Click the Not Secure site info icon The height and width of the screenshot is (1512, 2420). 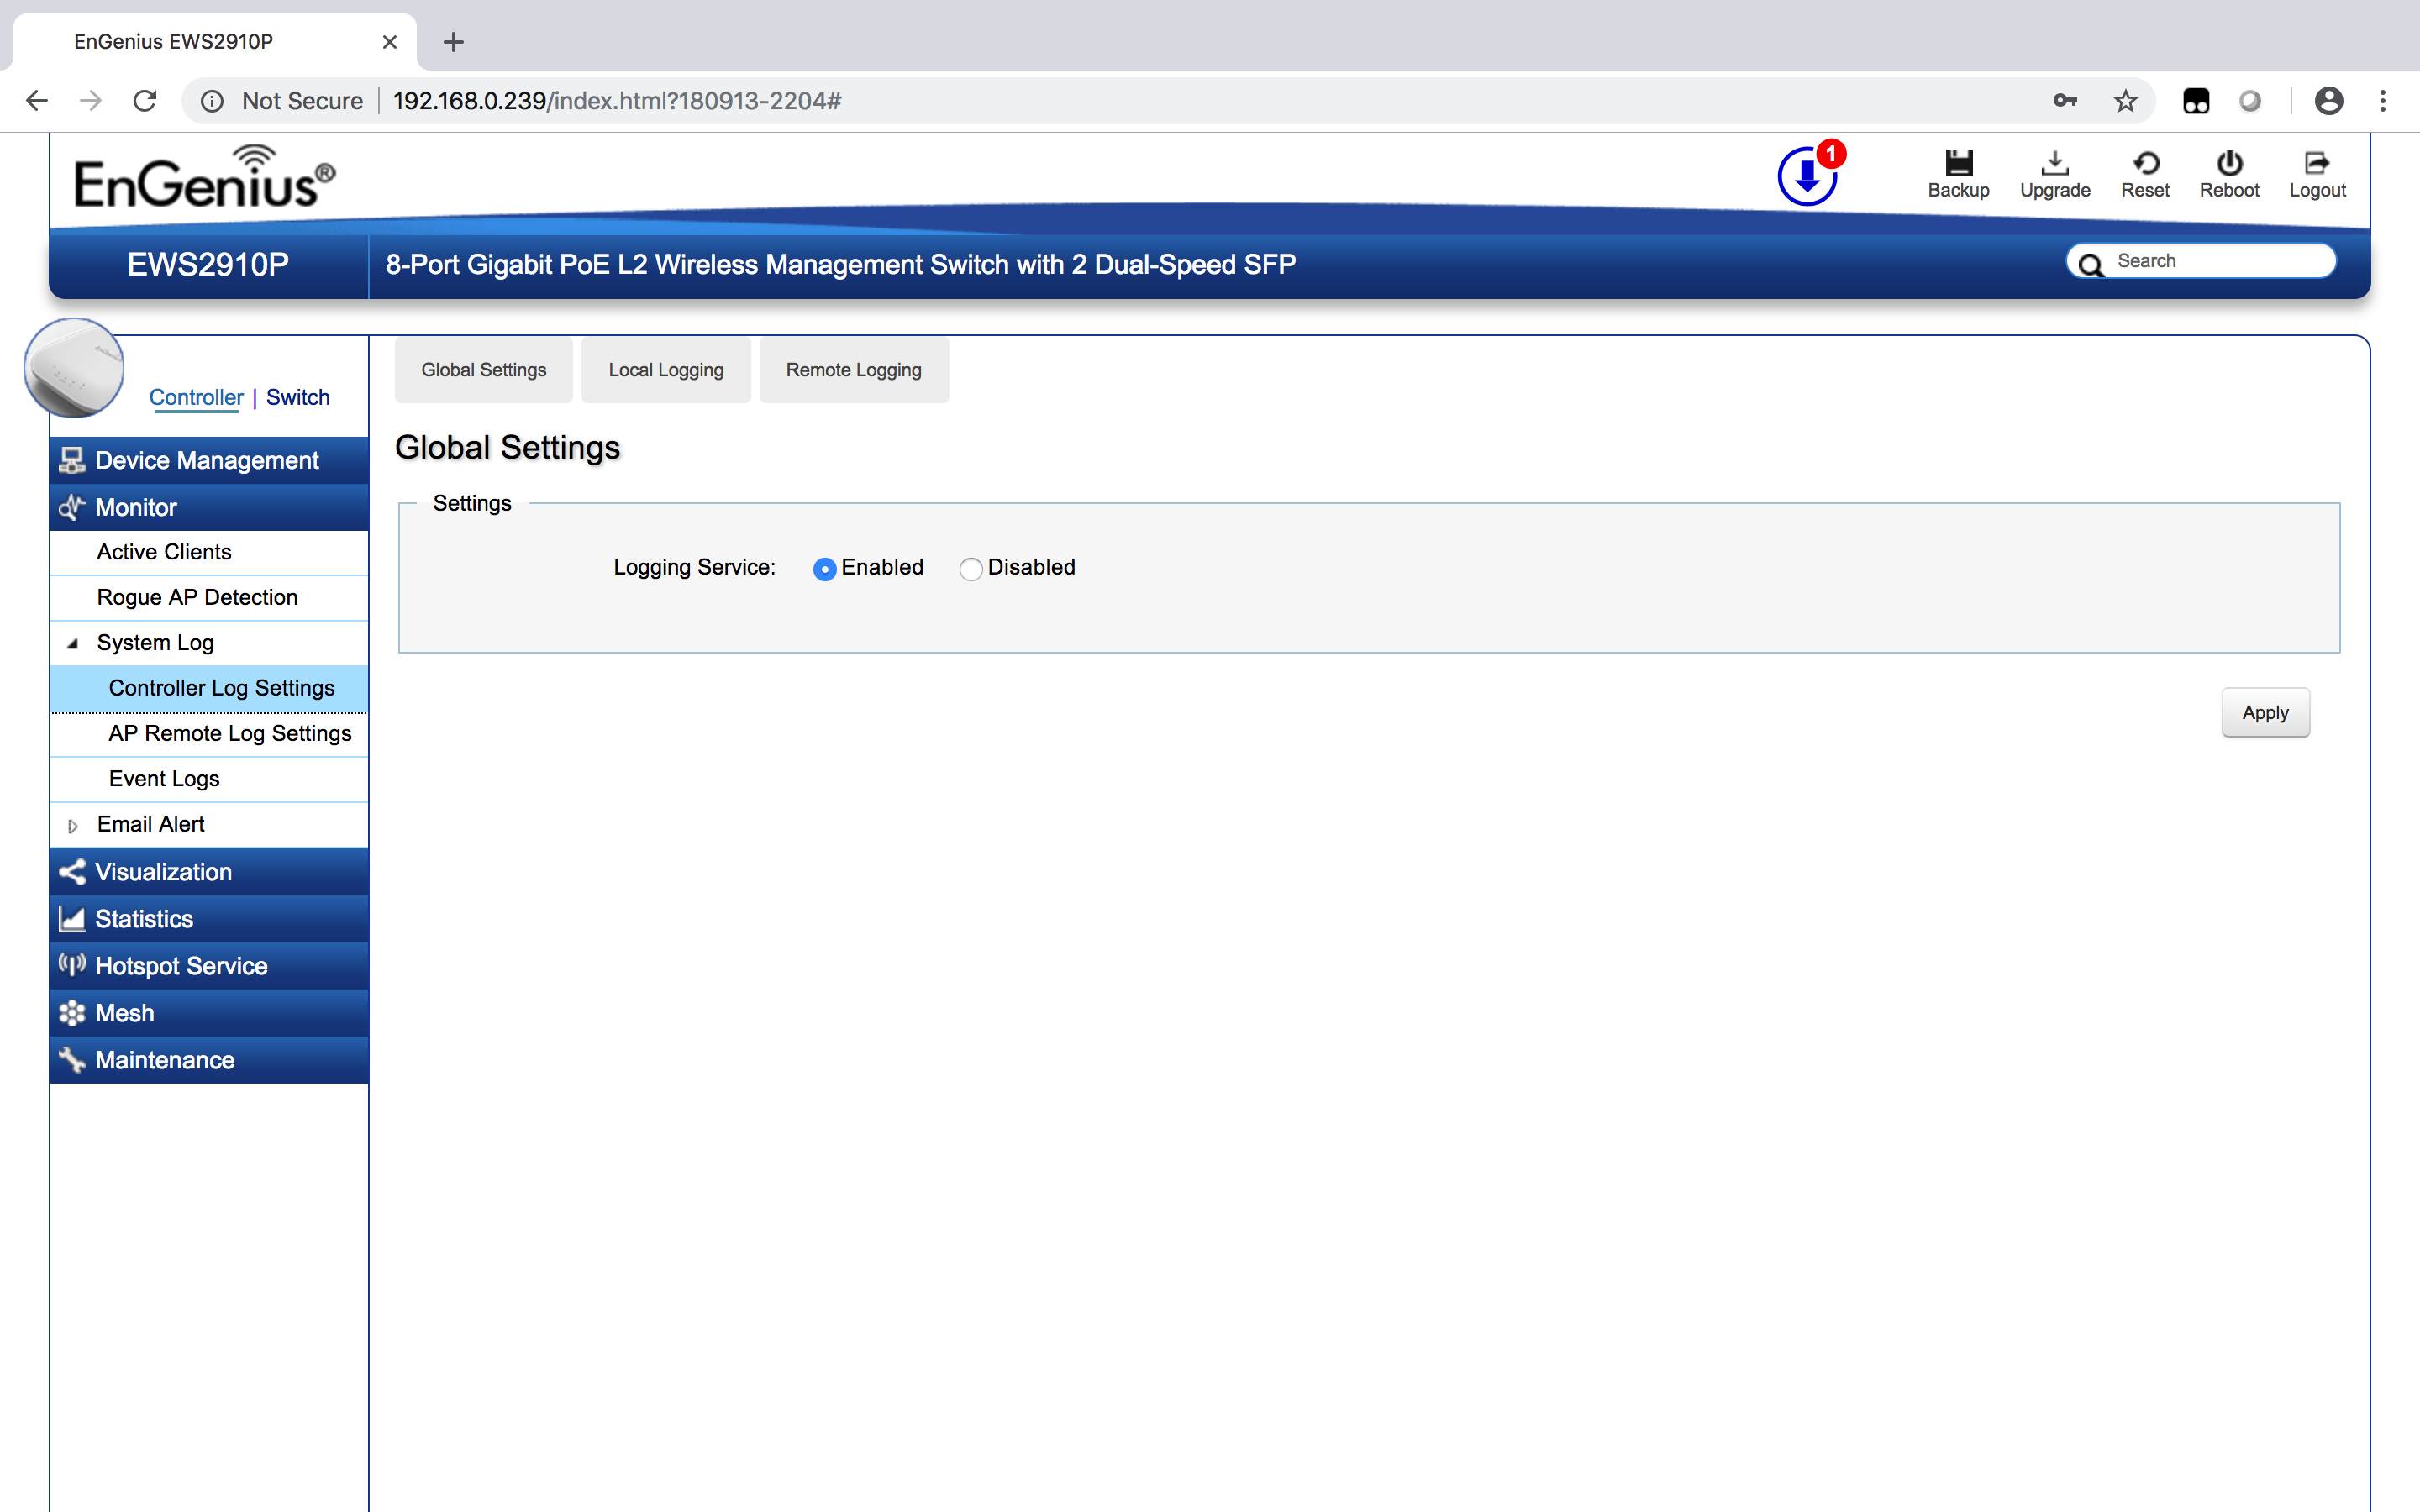(212, 101)
